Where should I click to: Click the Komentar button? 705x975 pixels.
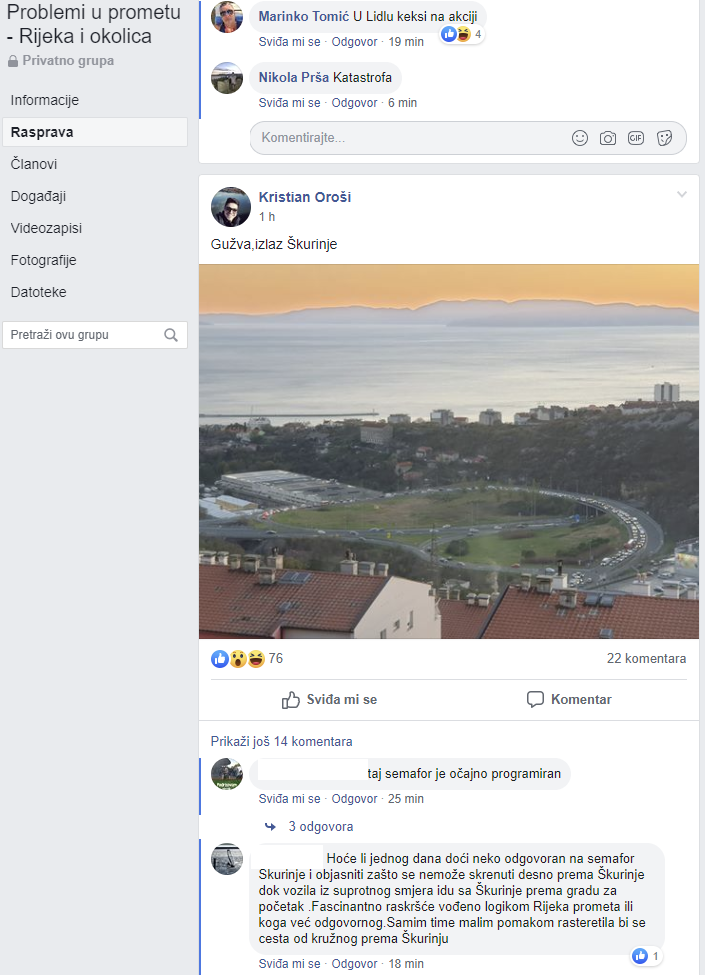point(569,700)
